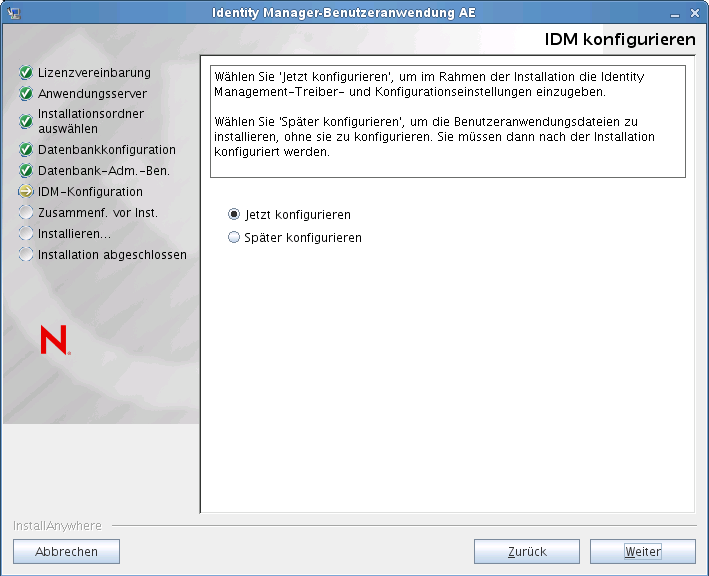Click the 'Installation abgeschlossen' step label
This screenshot has width=709, height=576.
113,255
